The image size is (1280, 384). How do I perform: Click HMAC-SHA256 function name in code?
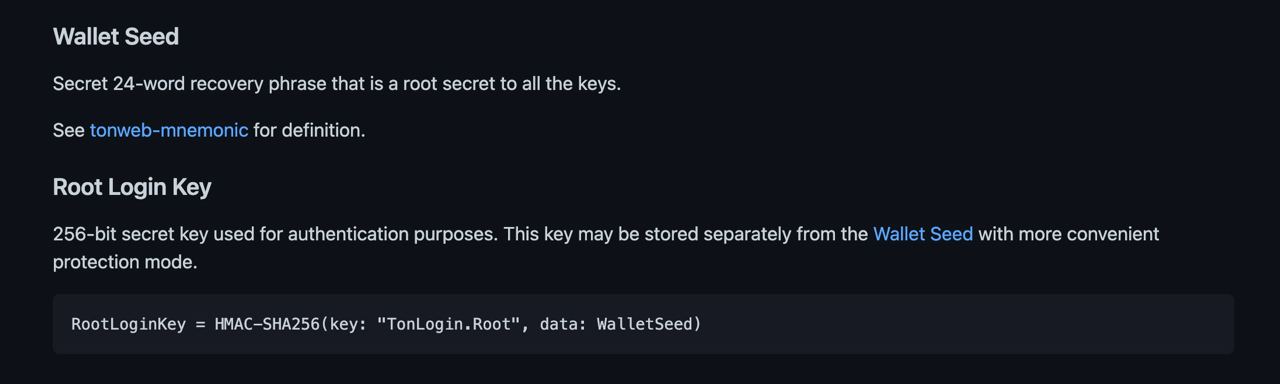coord(267,324)
